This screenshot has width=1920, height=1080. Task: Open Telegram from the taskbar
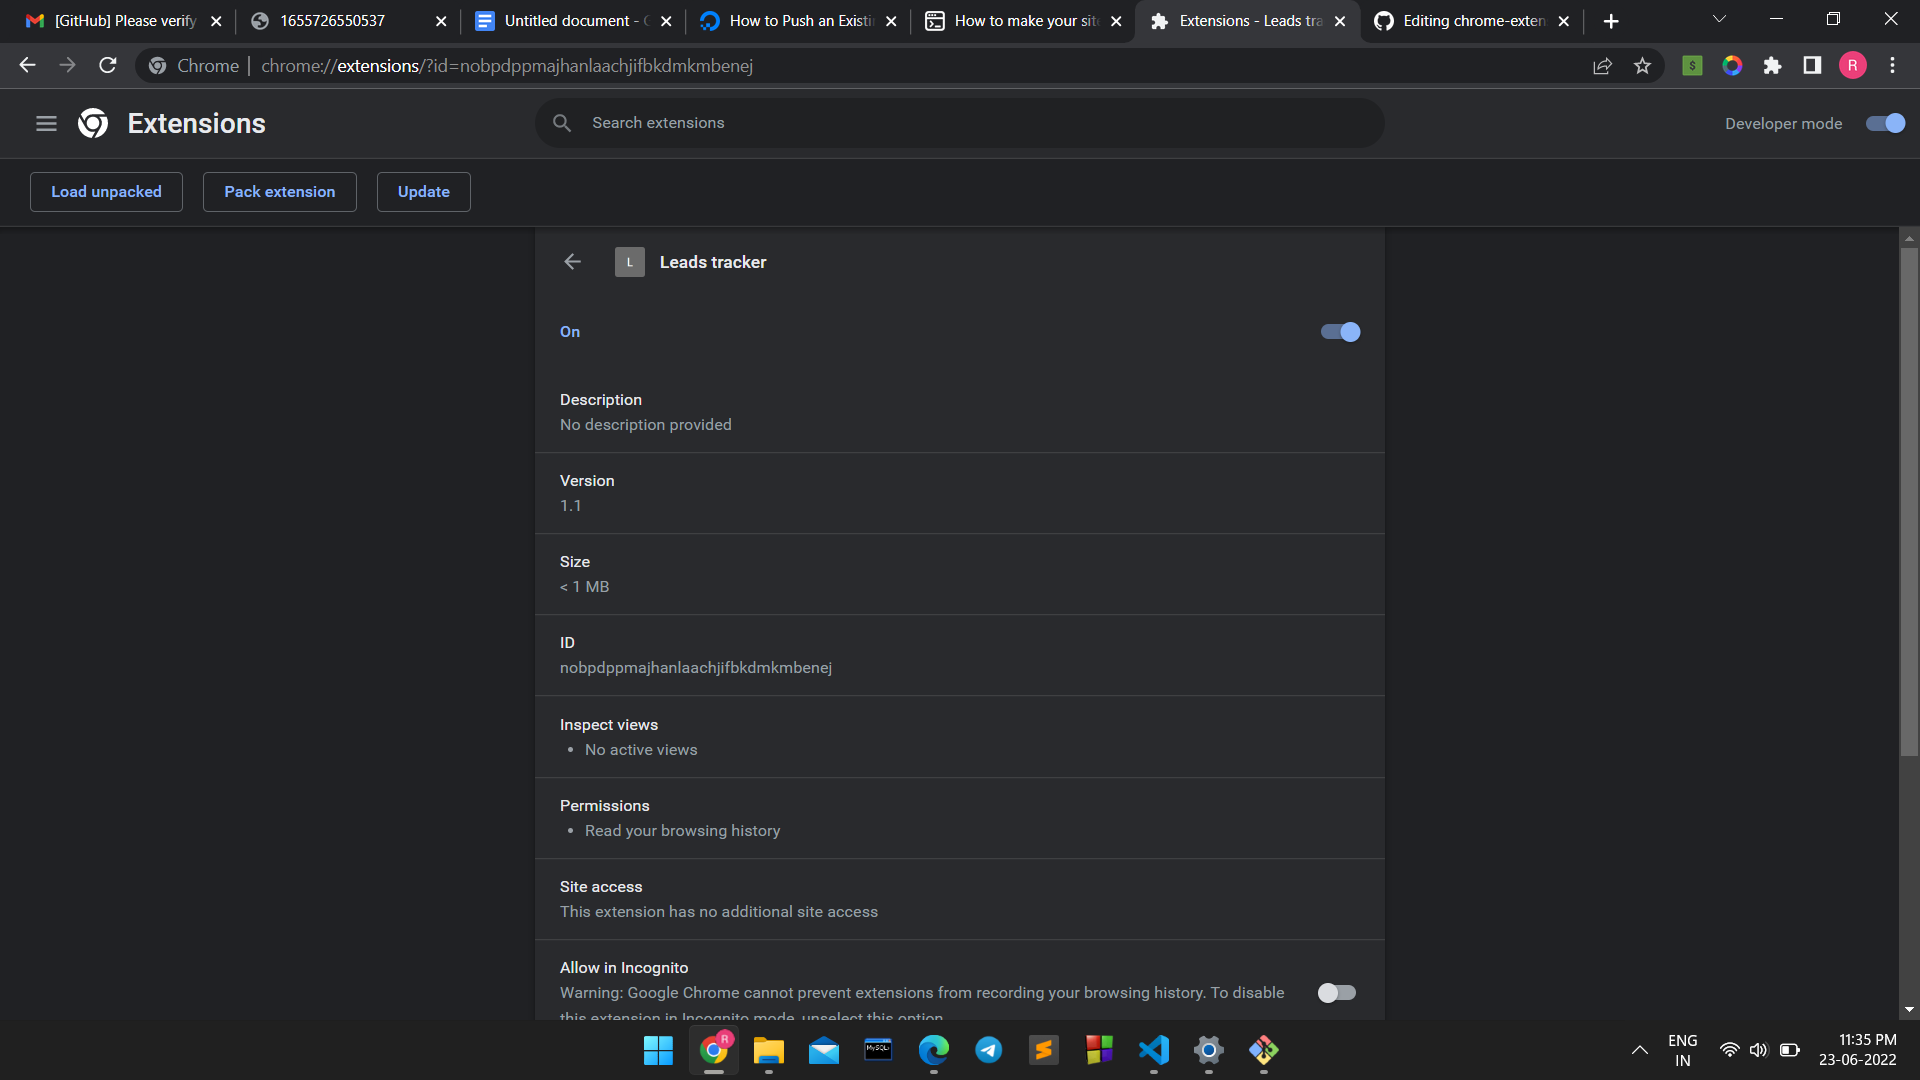(x=988, y=1051)
